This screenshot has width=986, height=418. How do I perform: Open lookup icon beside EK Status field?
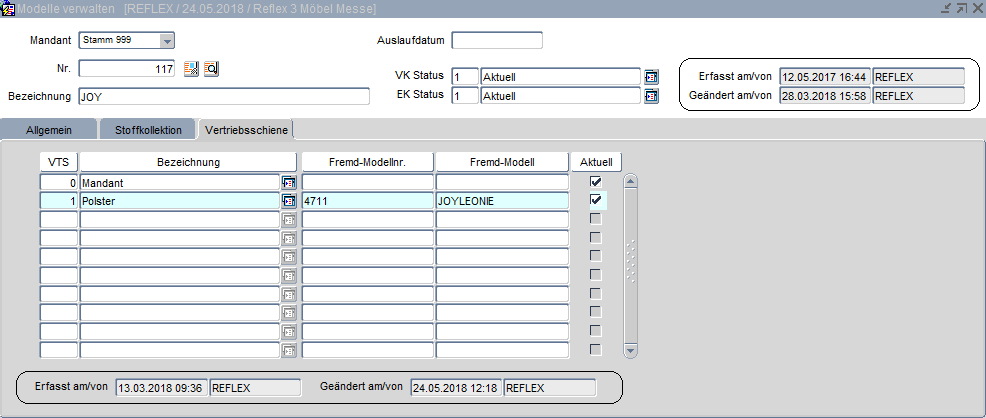[x=652, y=96]
